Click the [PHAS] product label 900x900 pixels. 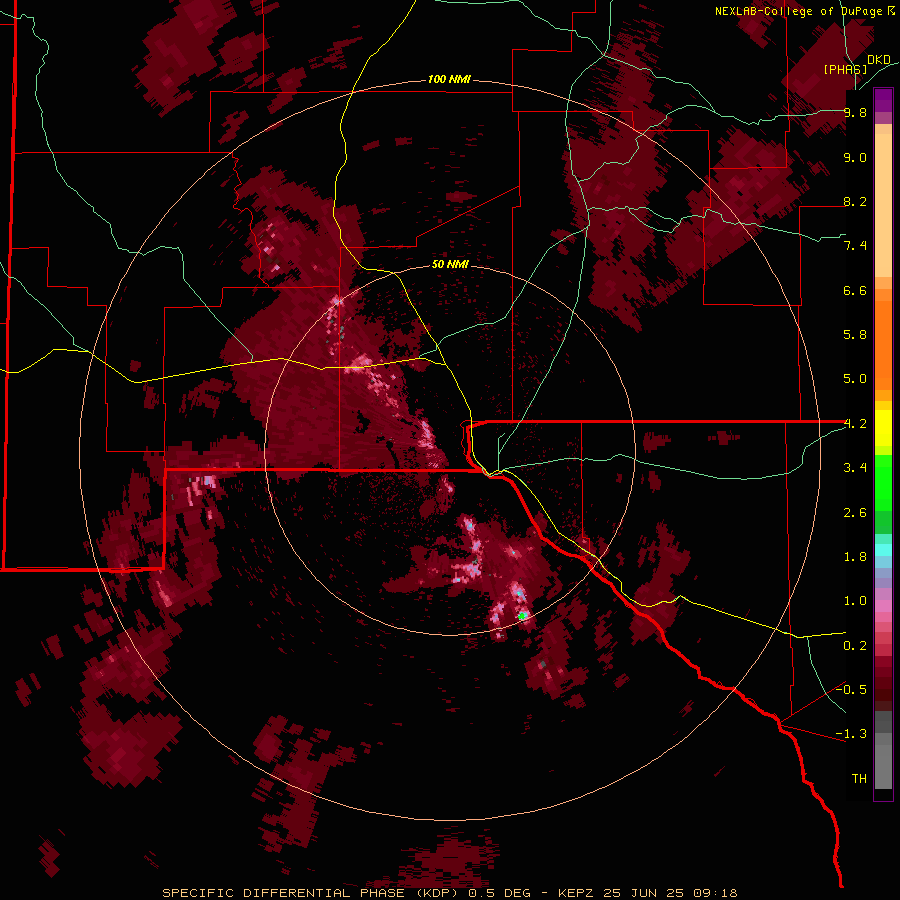point(845,69)
